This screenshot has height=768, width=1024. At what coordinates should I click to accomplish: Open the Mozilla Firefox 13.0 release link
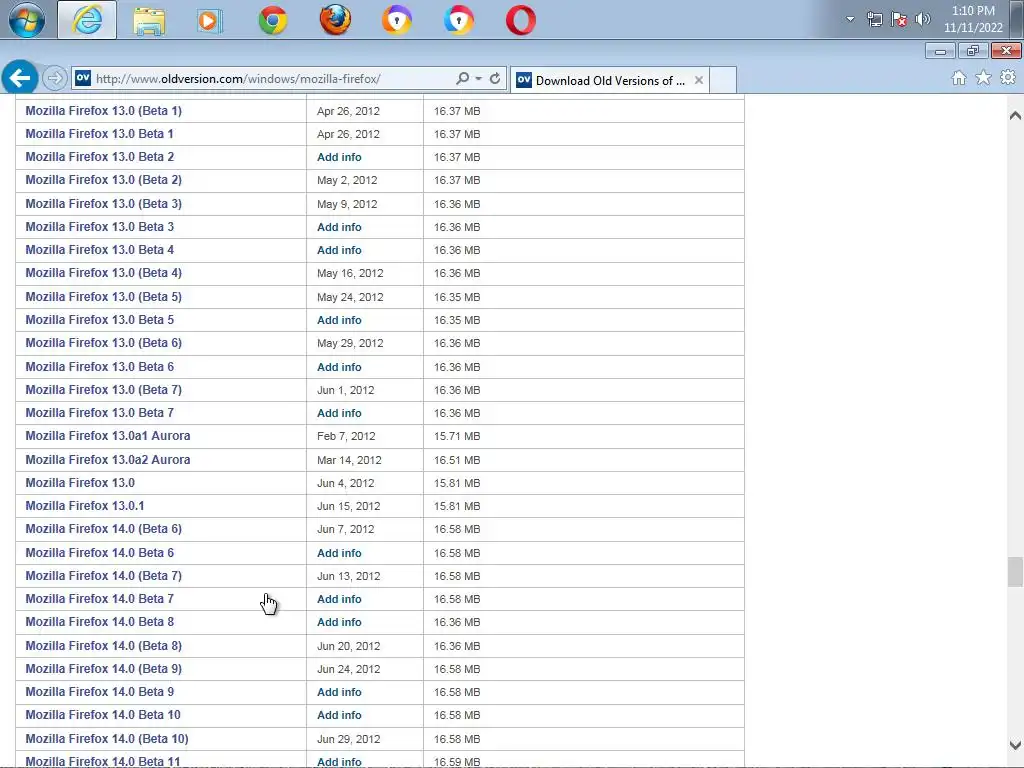pos(80,482)
